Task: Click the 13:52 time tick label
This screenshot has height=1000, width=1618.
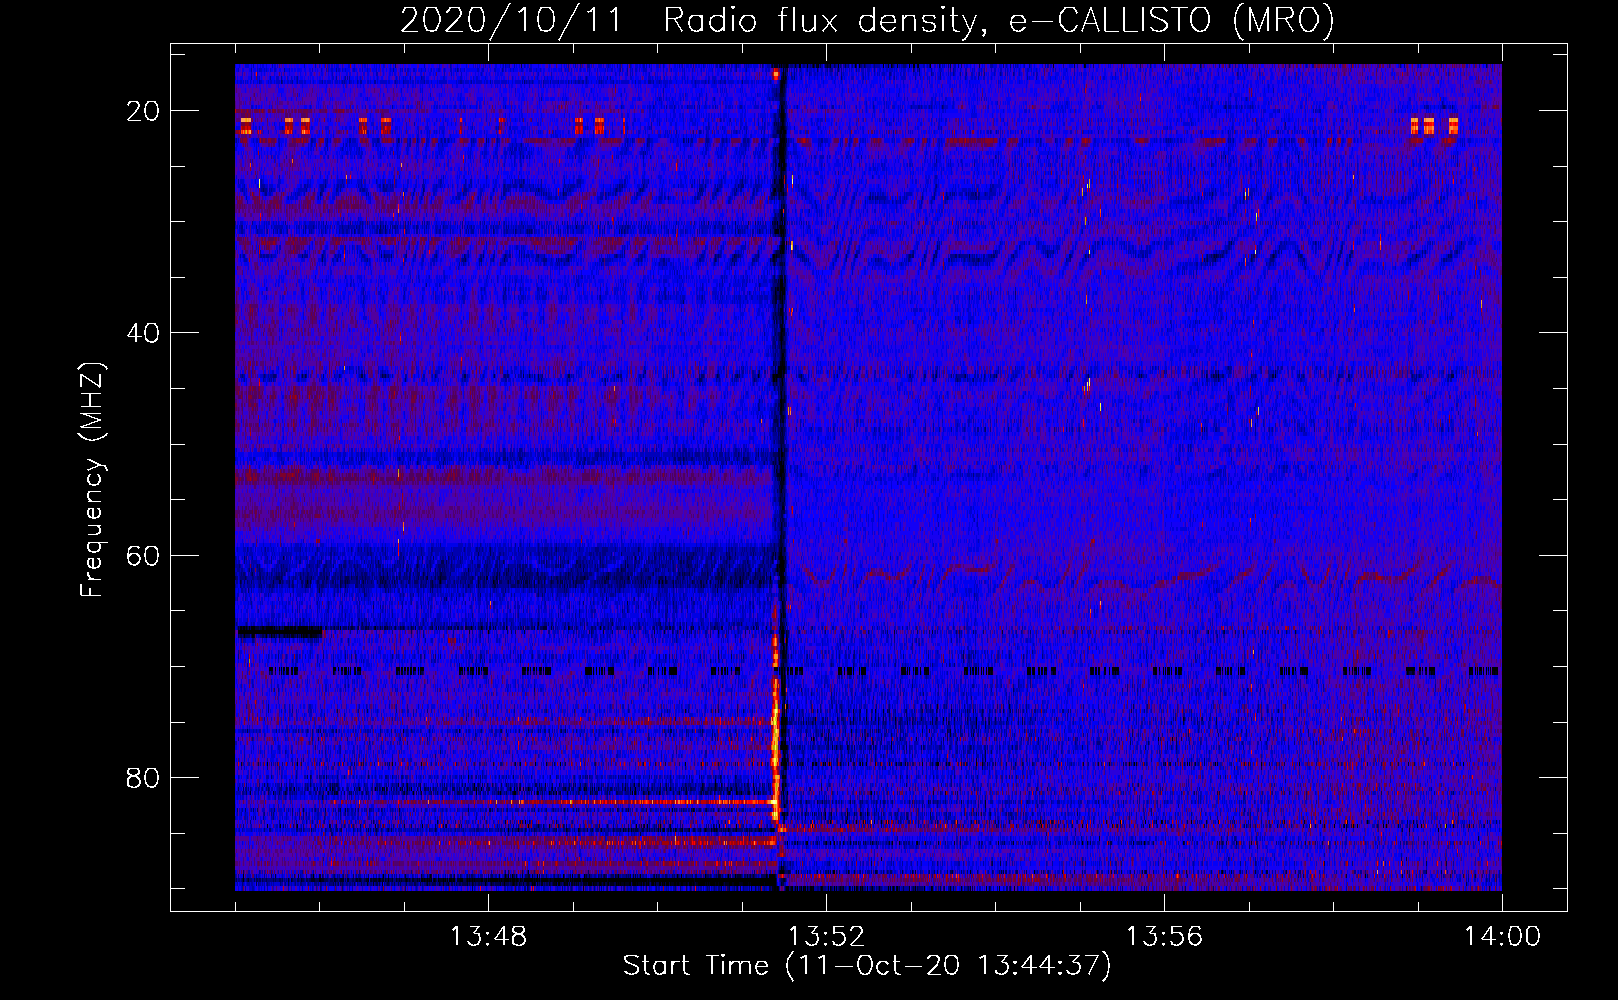Action: (x=825, y=937)
